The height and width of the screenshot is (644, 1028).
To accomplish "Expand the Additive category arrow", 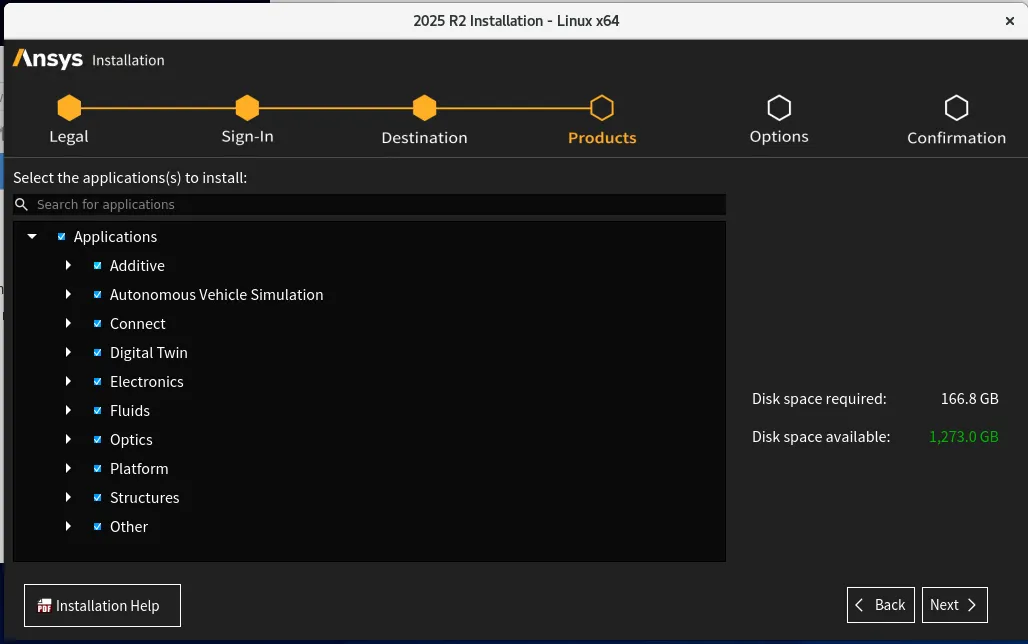I will pyautogui.click(x=68, y=265).
